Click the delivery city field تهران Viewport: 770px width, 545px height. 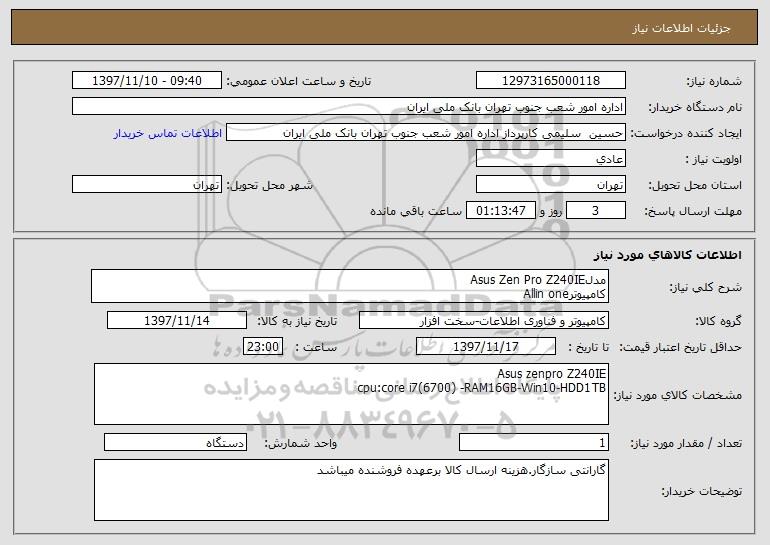coord(147,185)
